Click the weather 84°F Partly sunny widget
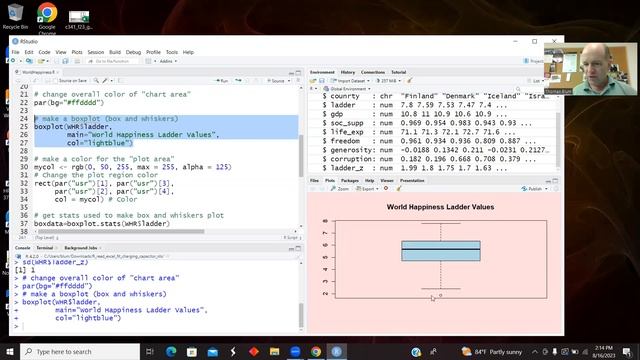The width and height of the screenshot is (640, 360). pos(492,351)
